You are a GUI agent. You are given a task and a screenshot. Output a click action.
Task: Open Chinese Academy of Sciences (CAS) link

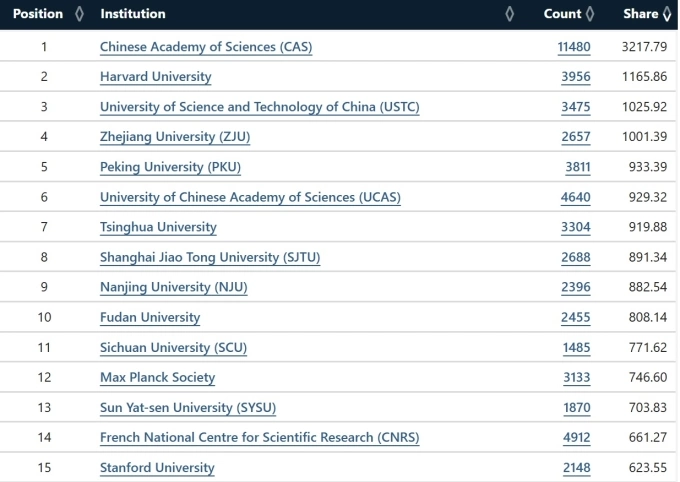206,47
